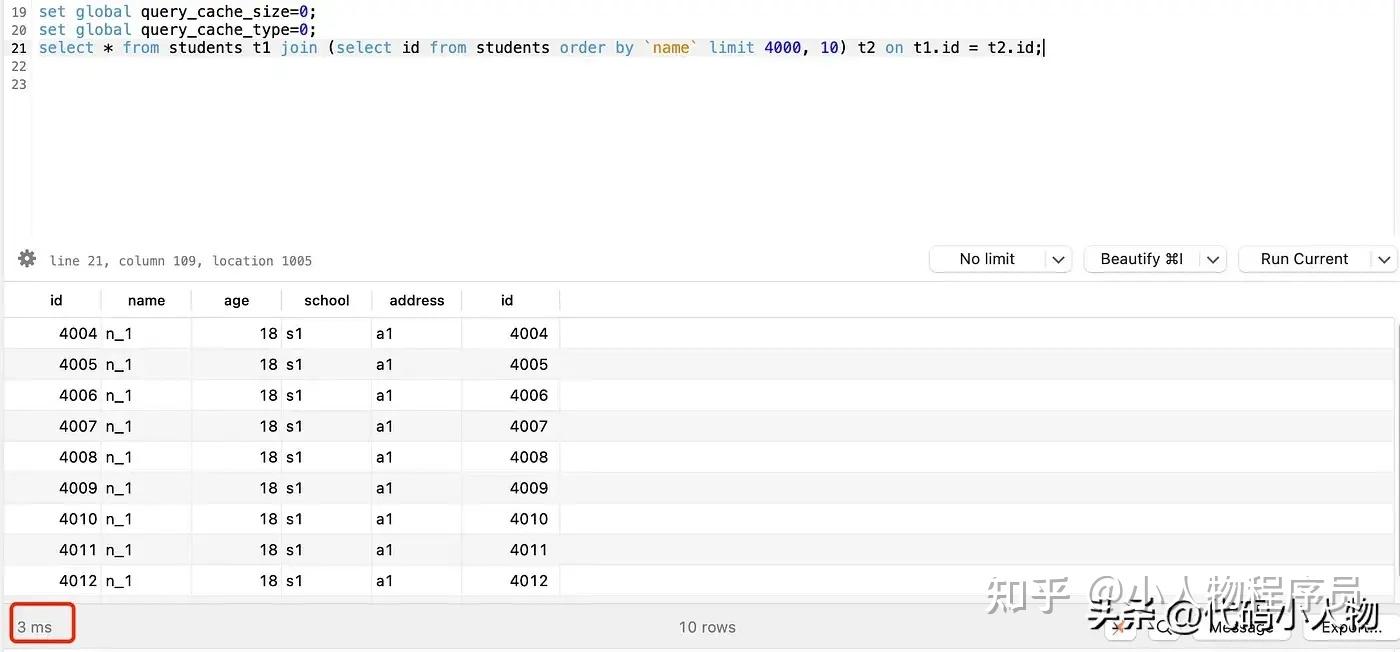Select the id column header in results
The image size is (1400, 652).
(55, 300)
